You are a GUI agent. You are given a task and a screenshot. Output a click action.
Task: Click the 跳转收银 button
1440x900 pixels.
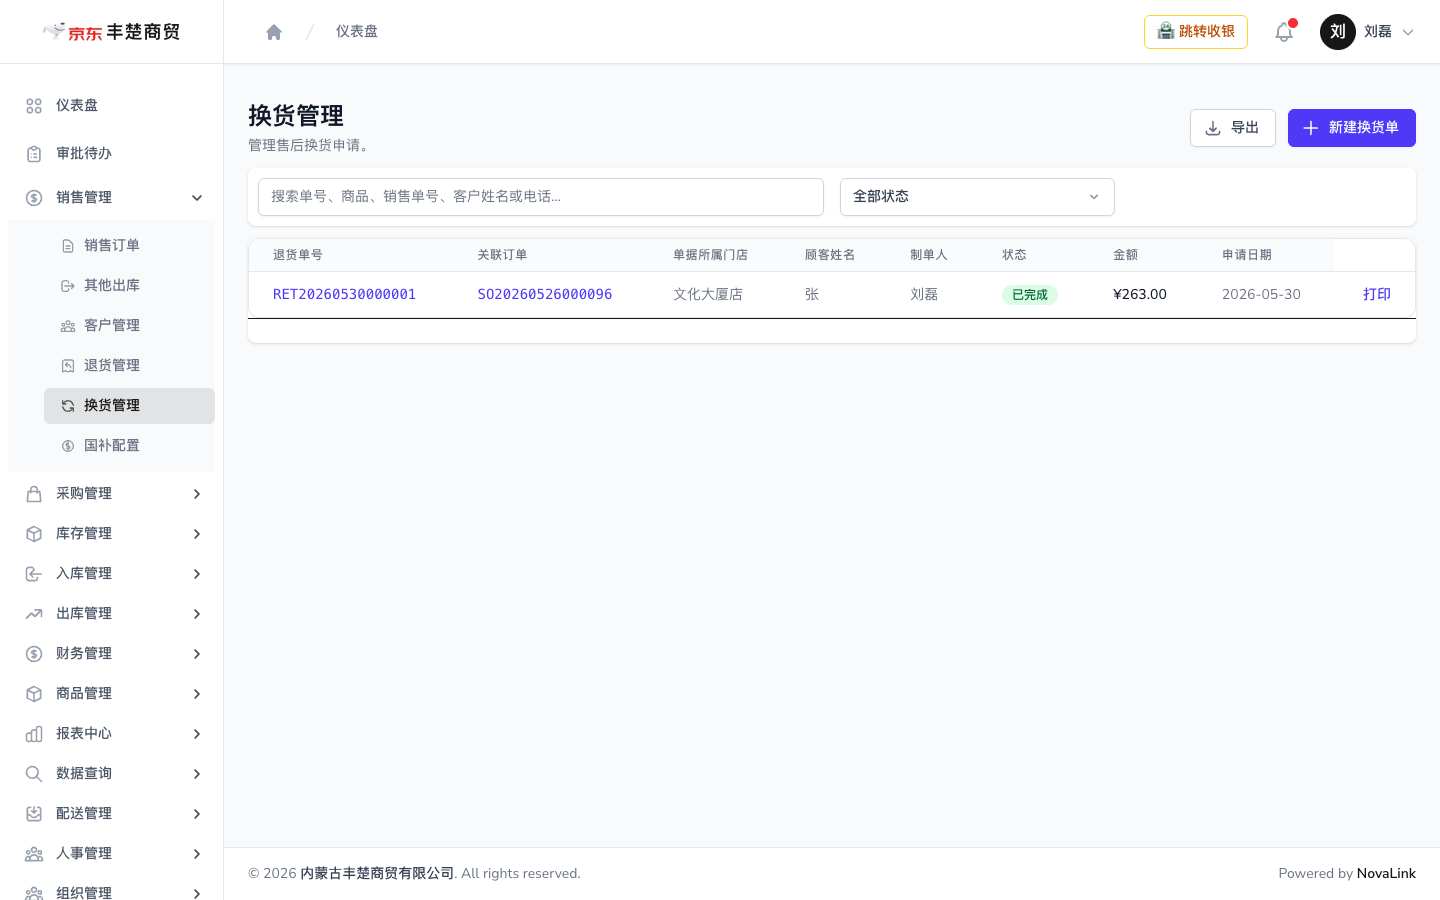1196,32
